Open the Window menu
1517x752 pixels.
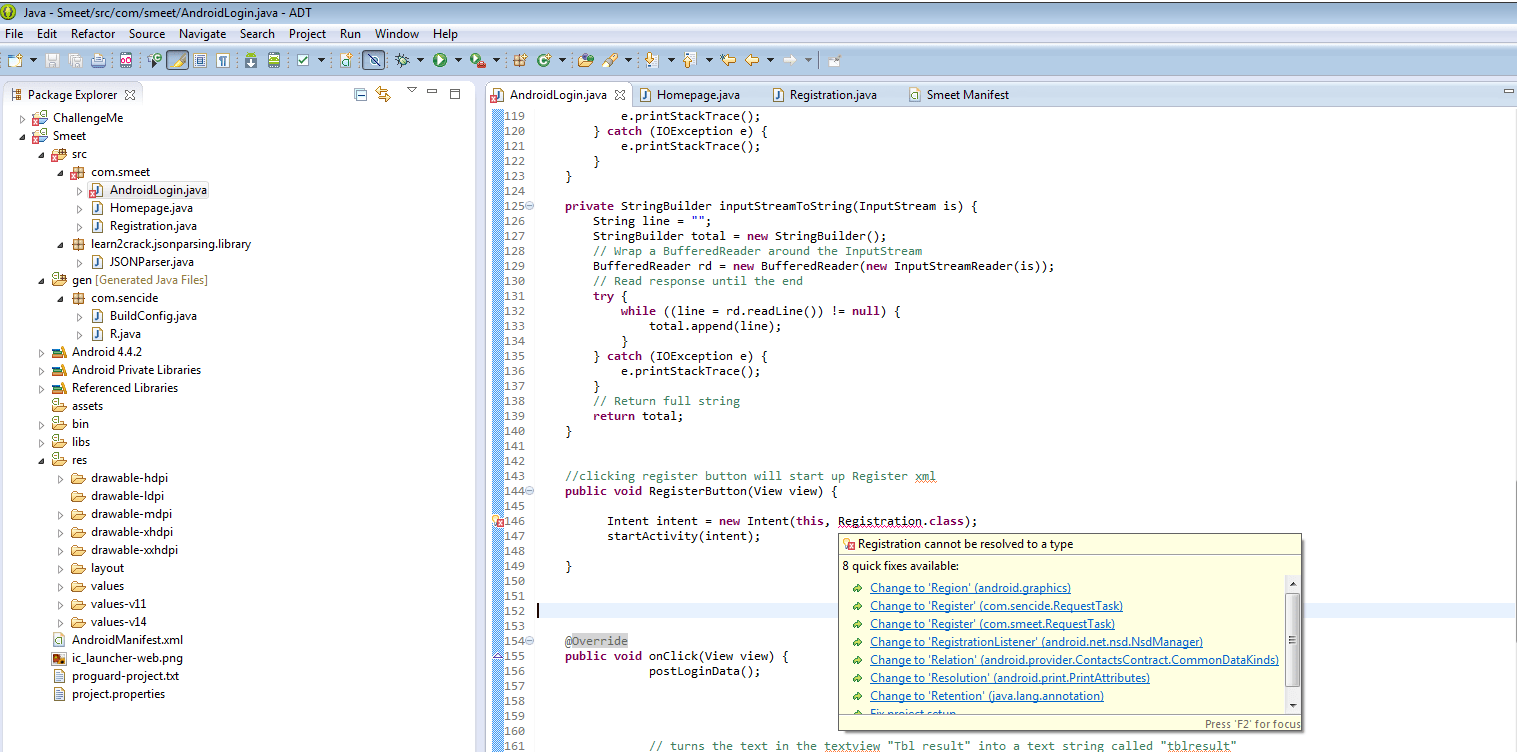(x=397, y=34)
